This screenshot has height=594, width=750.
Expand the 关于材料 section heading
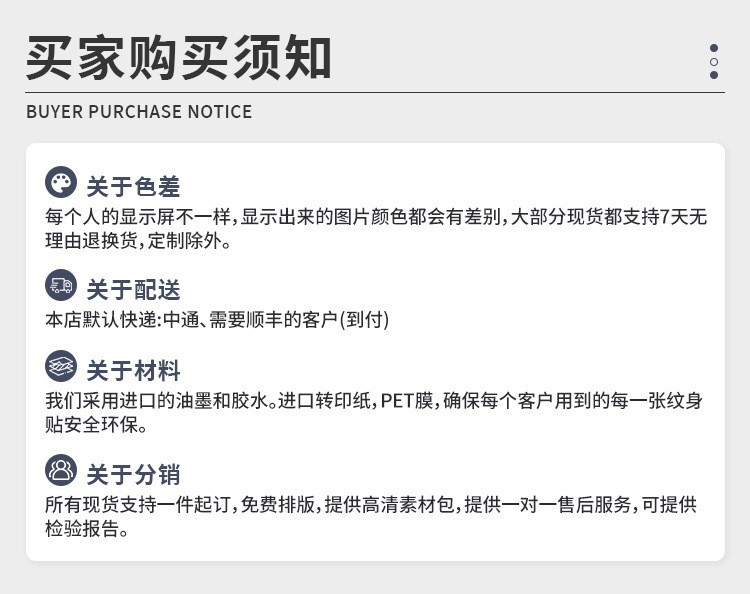(133, 371)
